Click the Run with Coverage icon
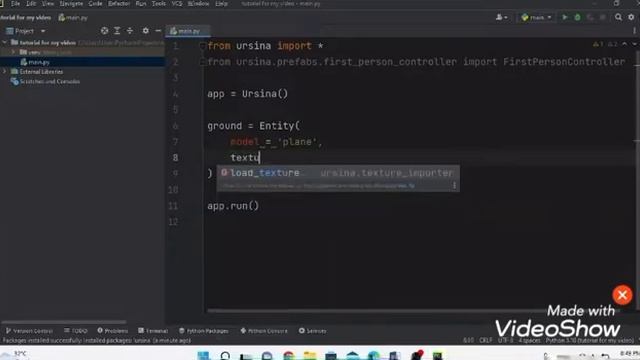The image size is (640, 360). point(590,18)
